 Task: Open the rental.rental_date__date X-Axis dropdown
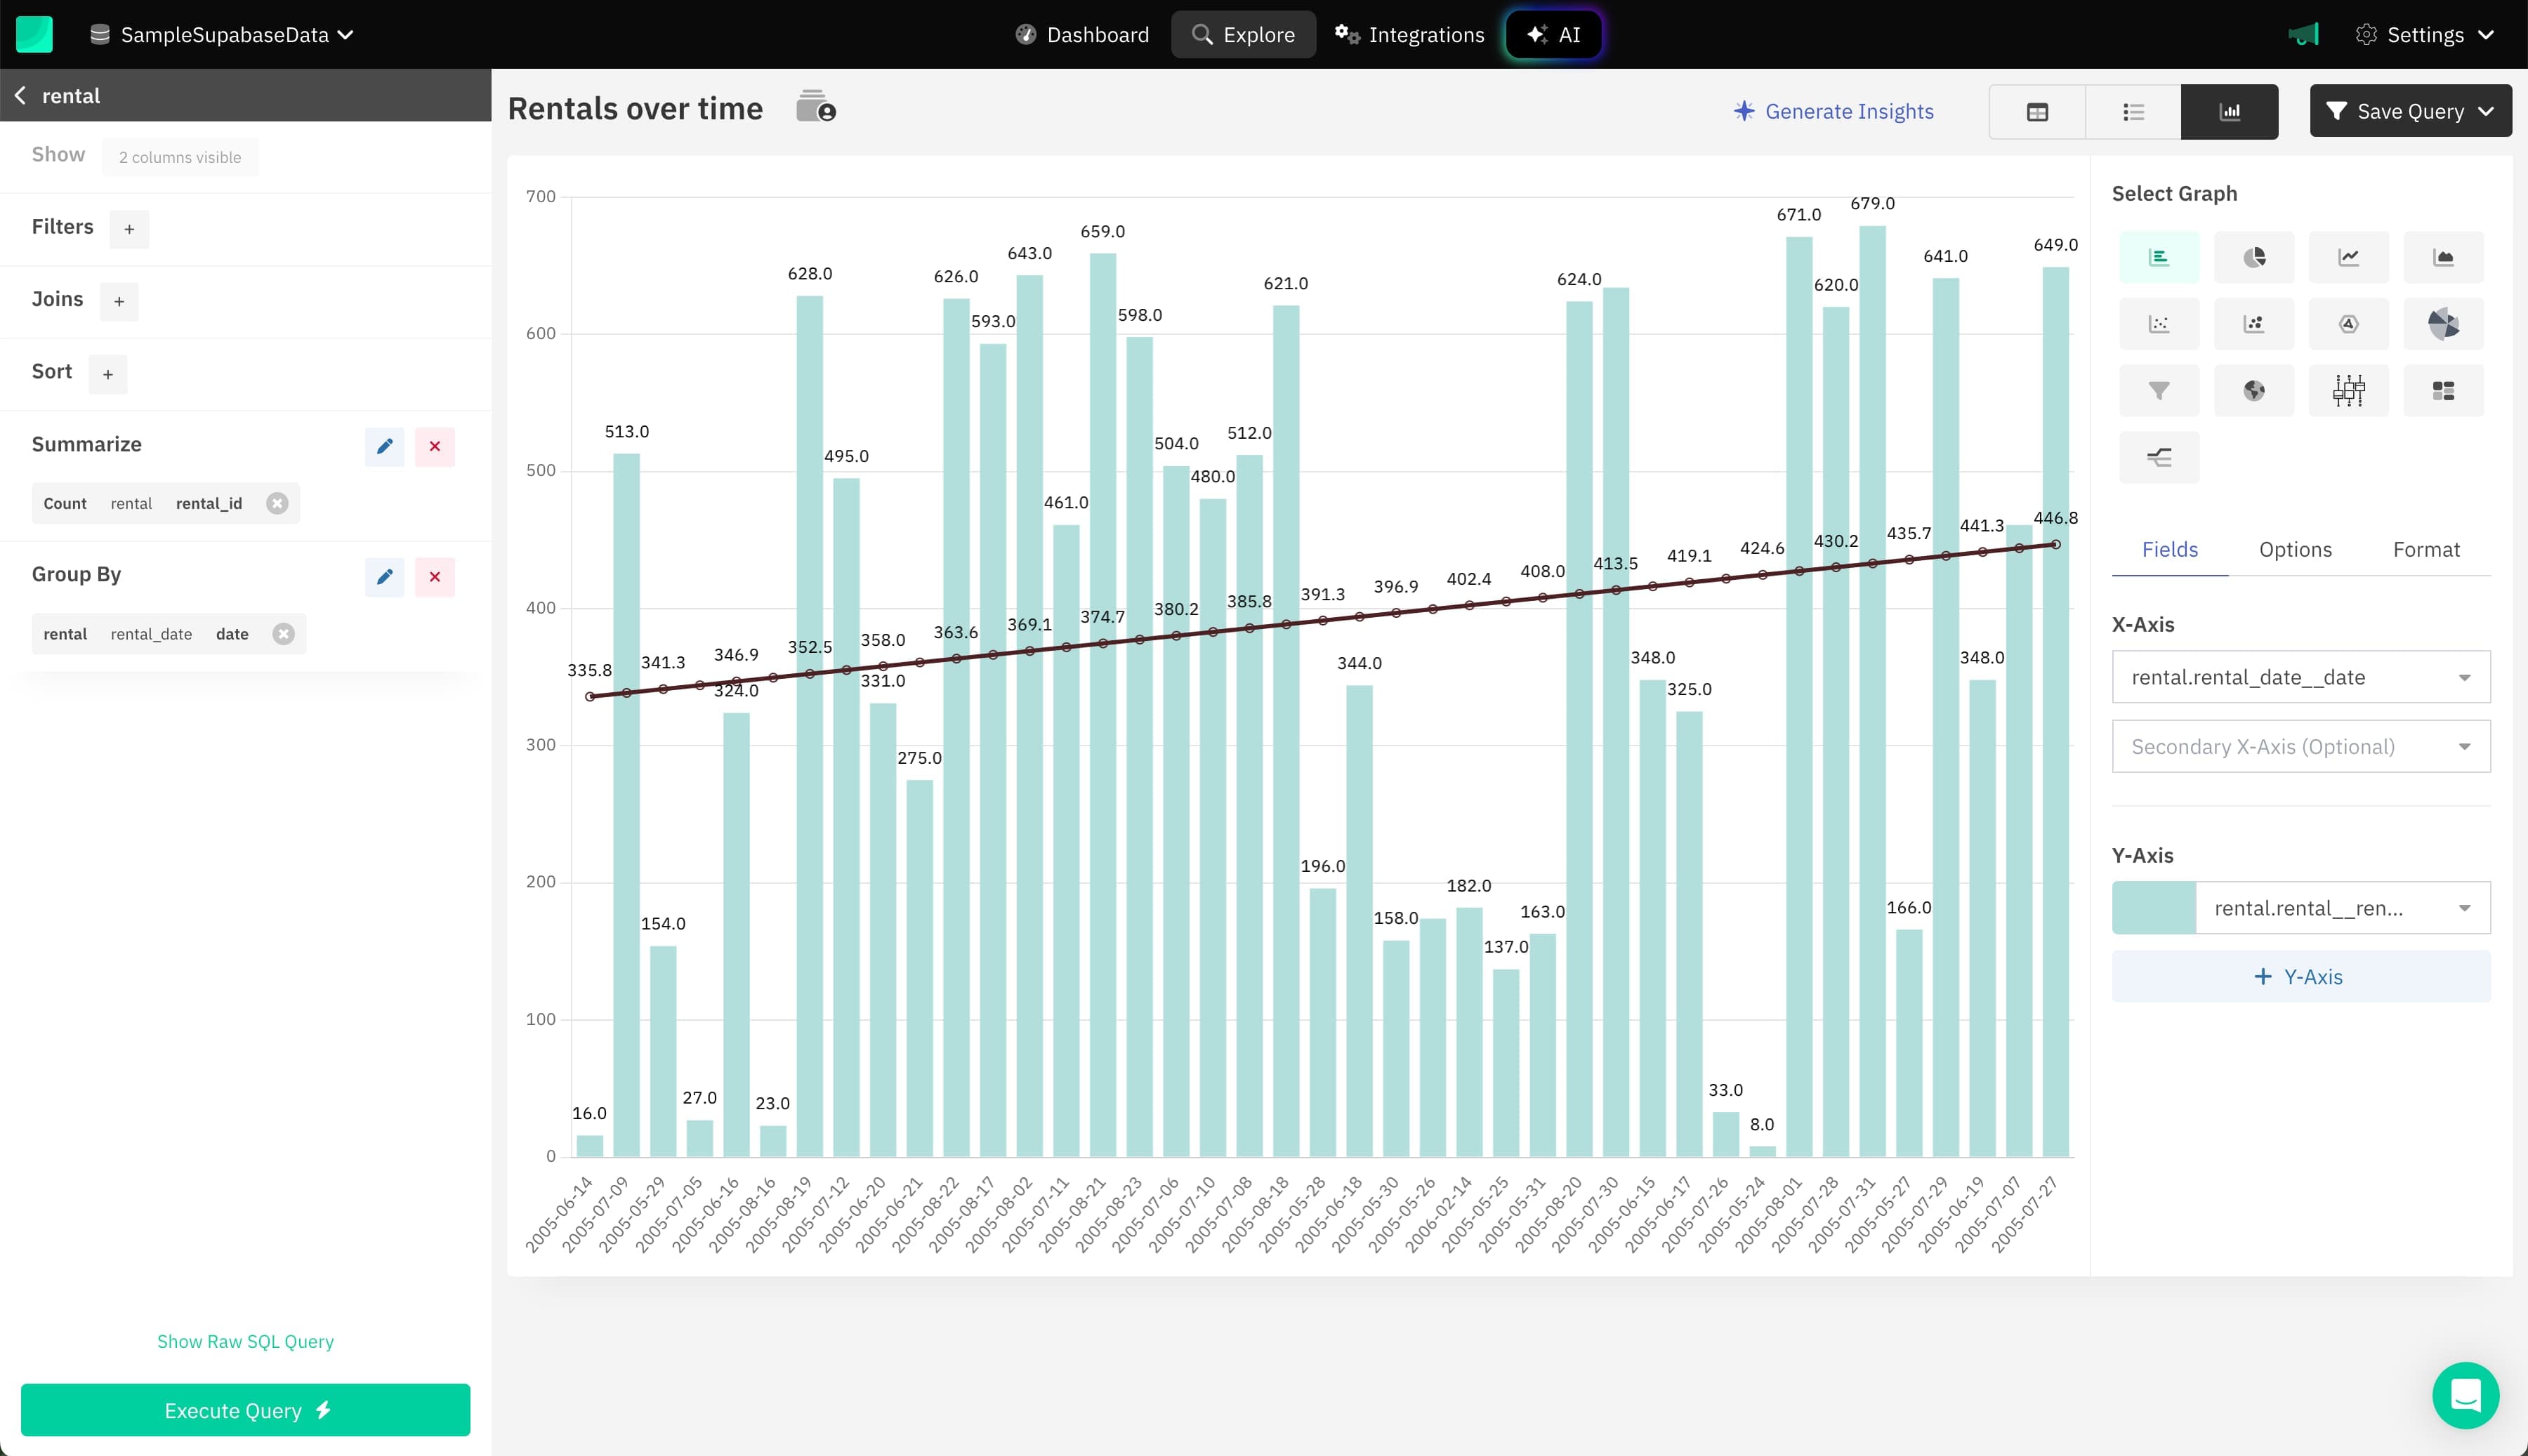pos(2300,677)
